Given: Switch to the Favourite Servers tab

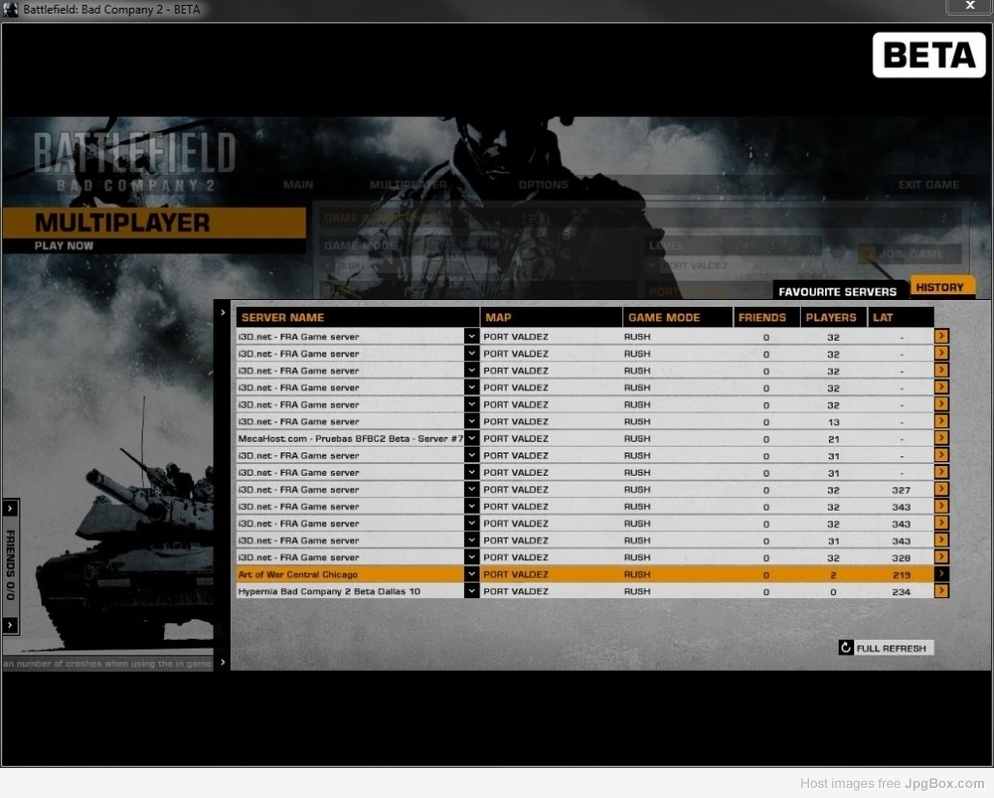Looking at the screenshot, I should [837, 291].
